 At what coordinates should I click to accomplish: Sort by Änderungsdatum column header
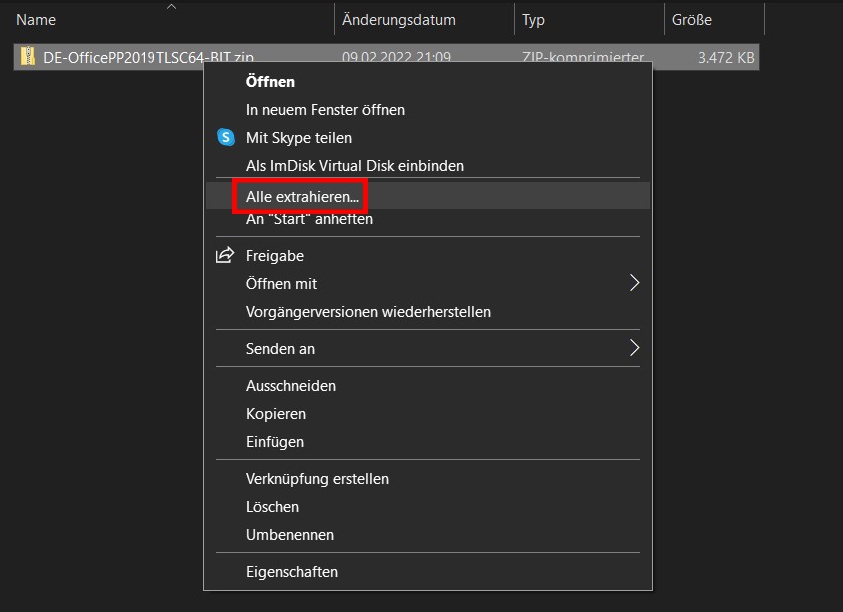pos(398,19)
